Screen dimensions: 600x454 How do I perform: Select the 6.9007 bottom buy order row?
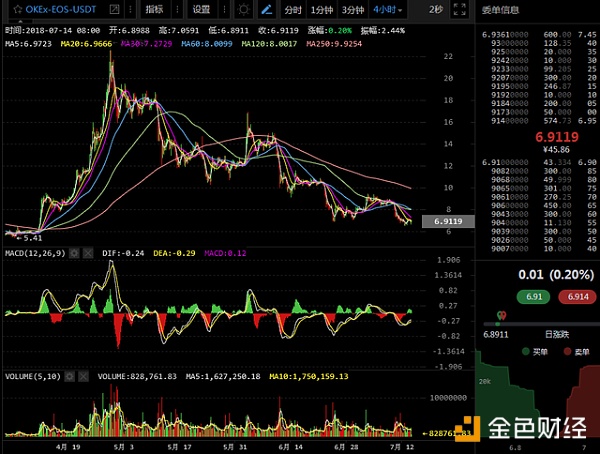[x=539, y=249]
